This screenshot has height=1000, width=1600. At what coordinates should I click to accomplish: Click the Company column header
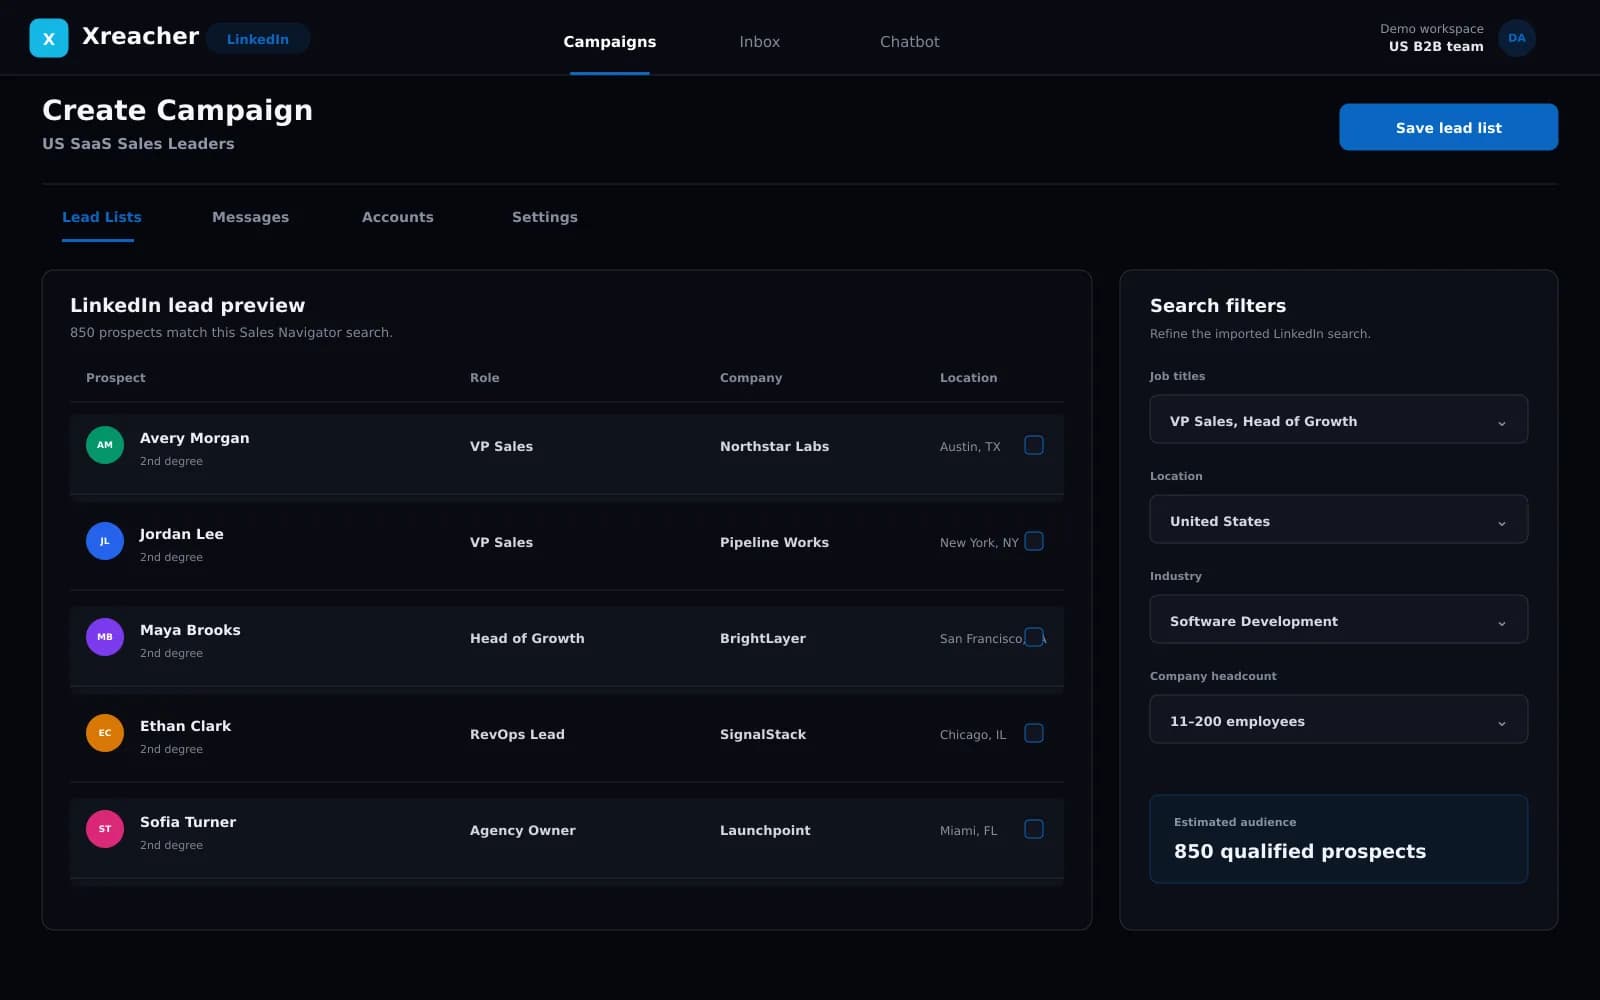(x=751, y=378)
